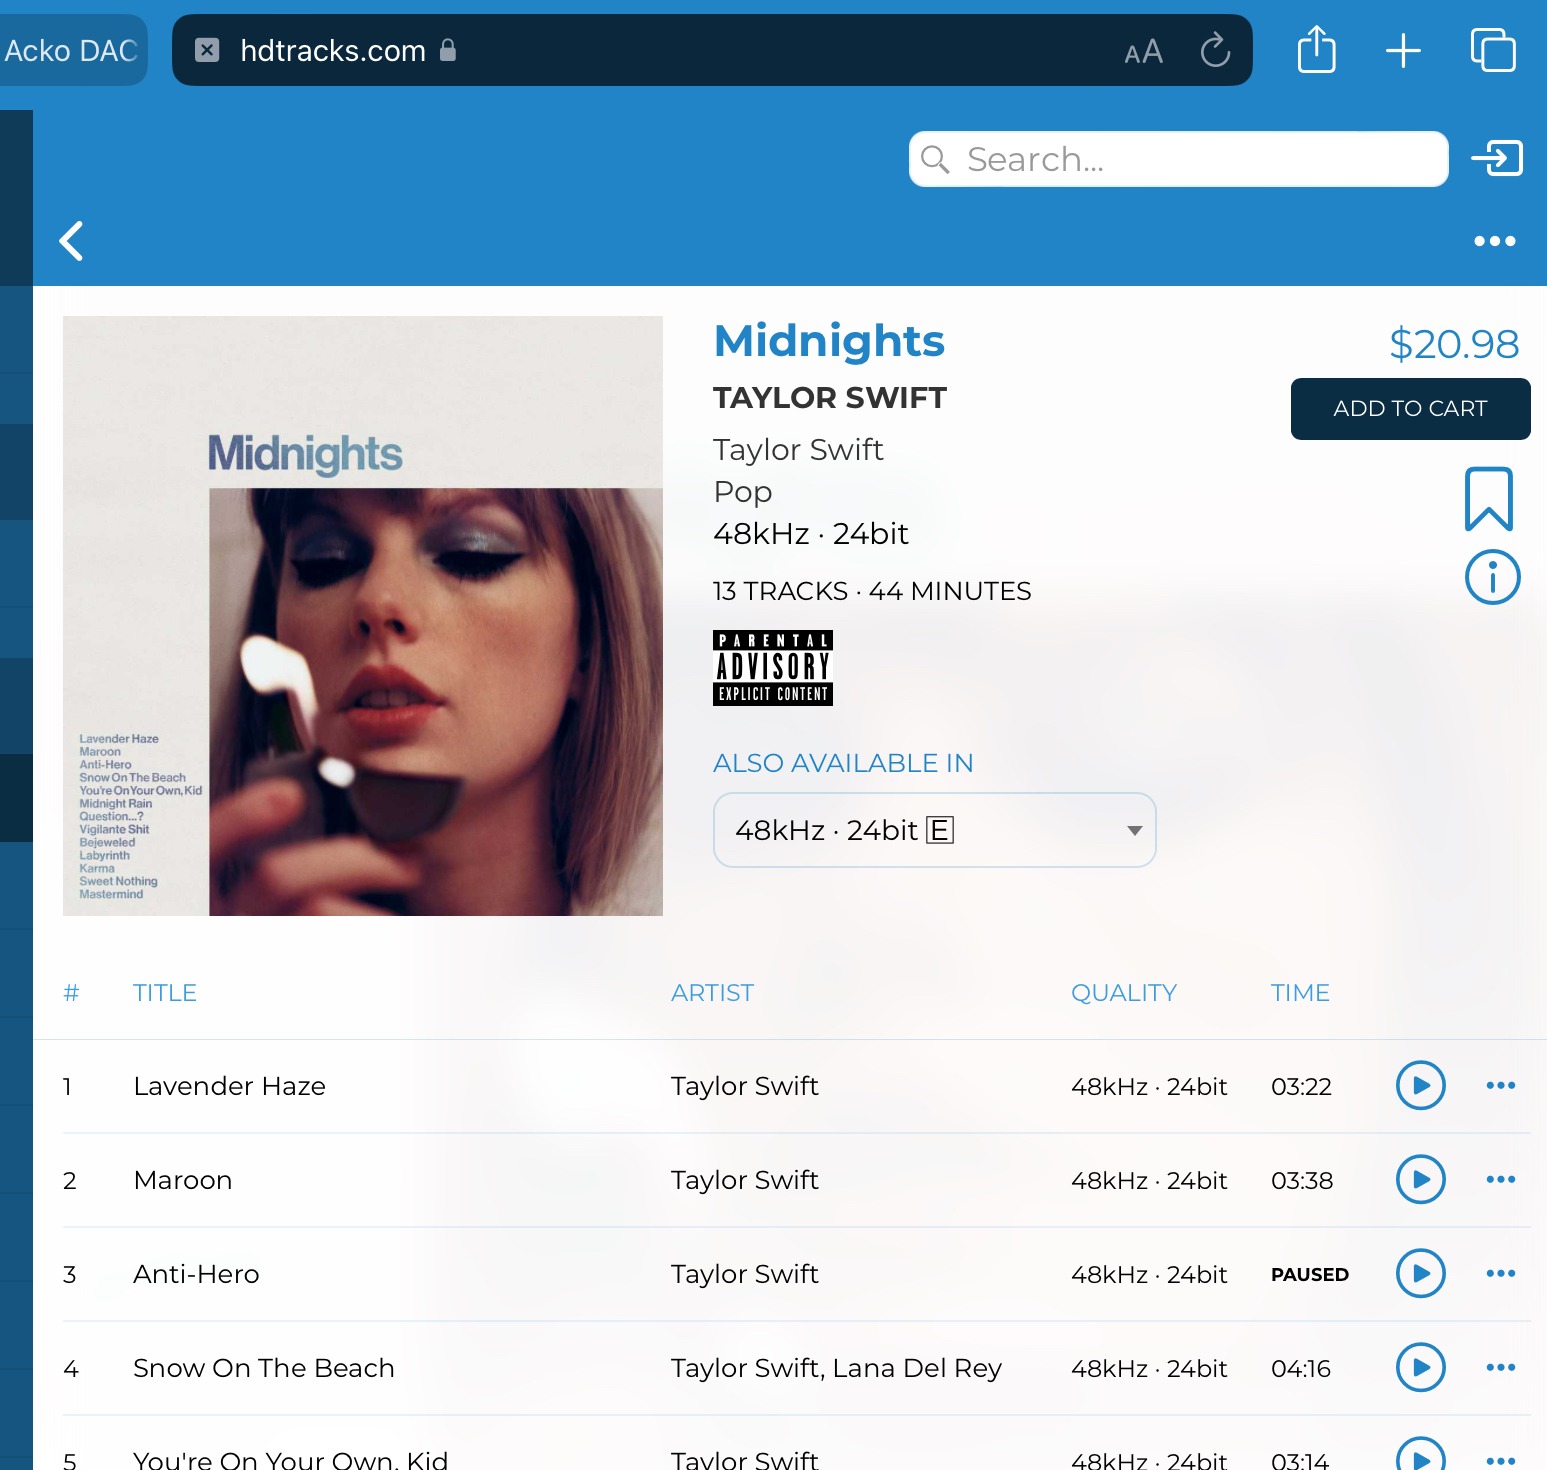Select the Anti-Hero track title
This screenshot has width=1547, height=1470.
coord(196,1274)
